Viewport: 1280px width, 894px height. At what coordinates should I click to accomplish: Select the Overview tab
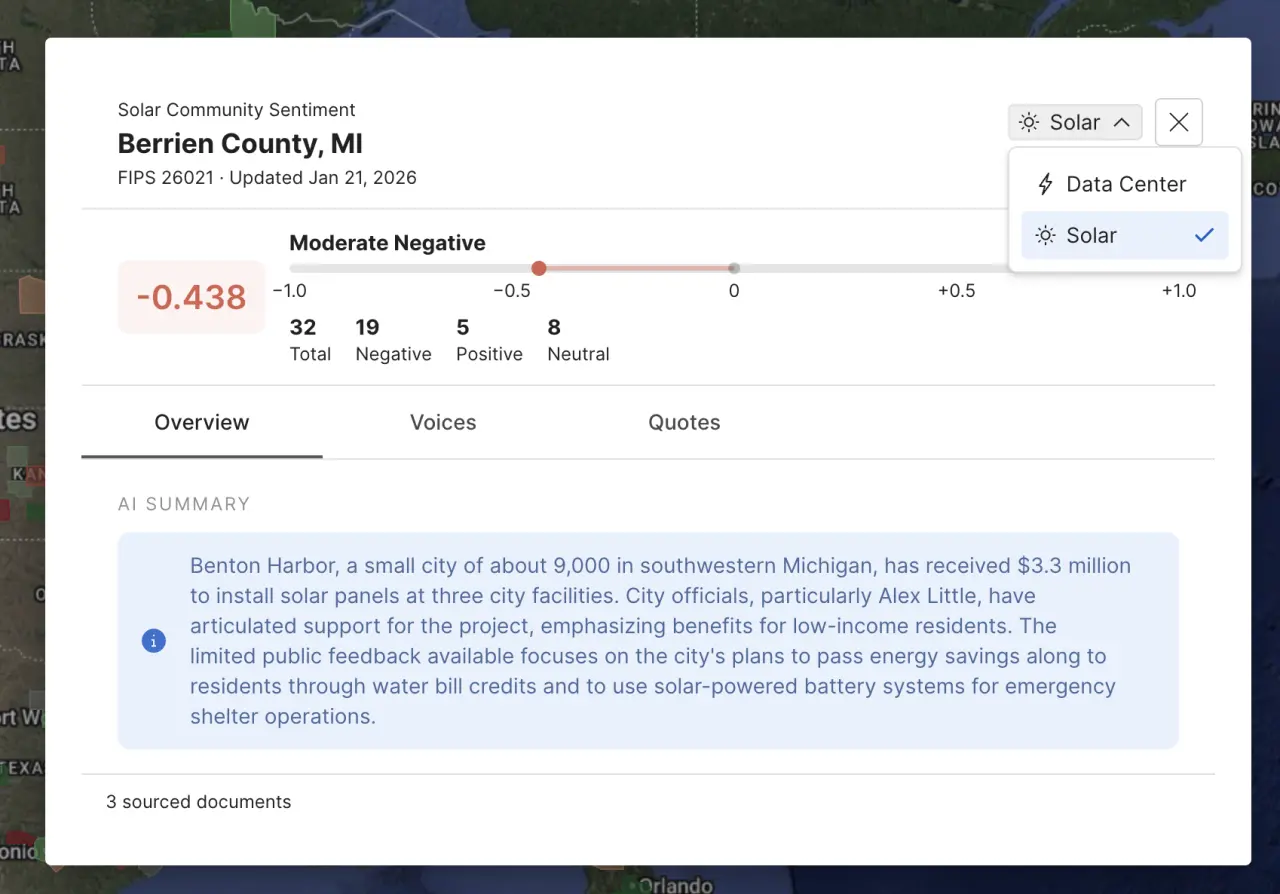pos(202,422)
